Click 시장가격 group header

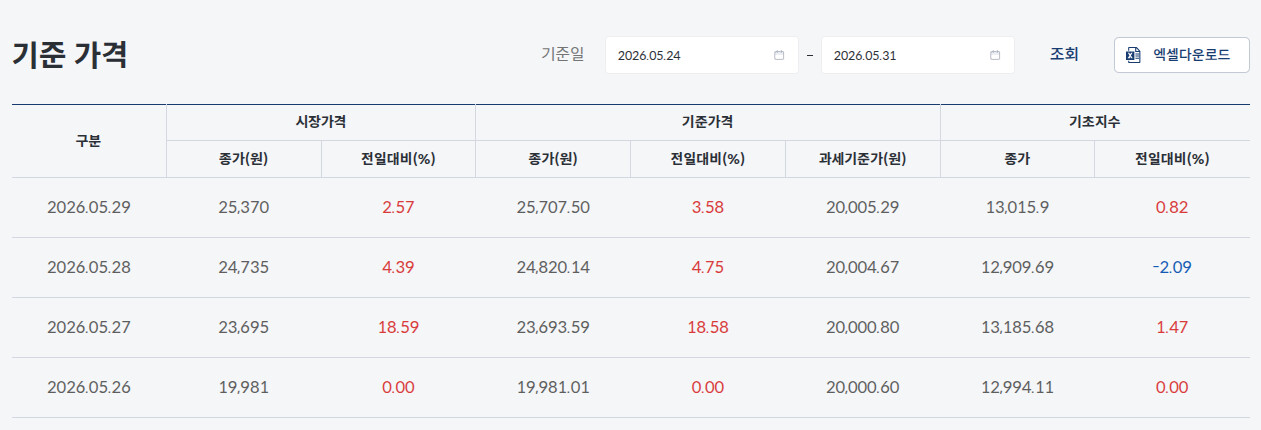[321, 122]
